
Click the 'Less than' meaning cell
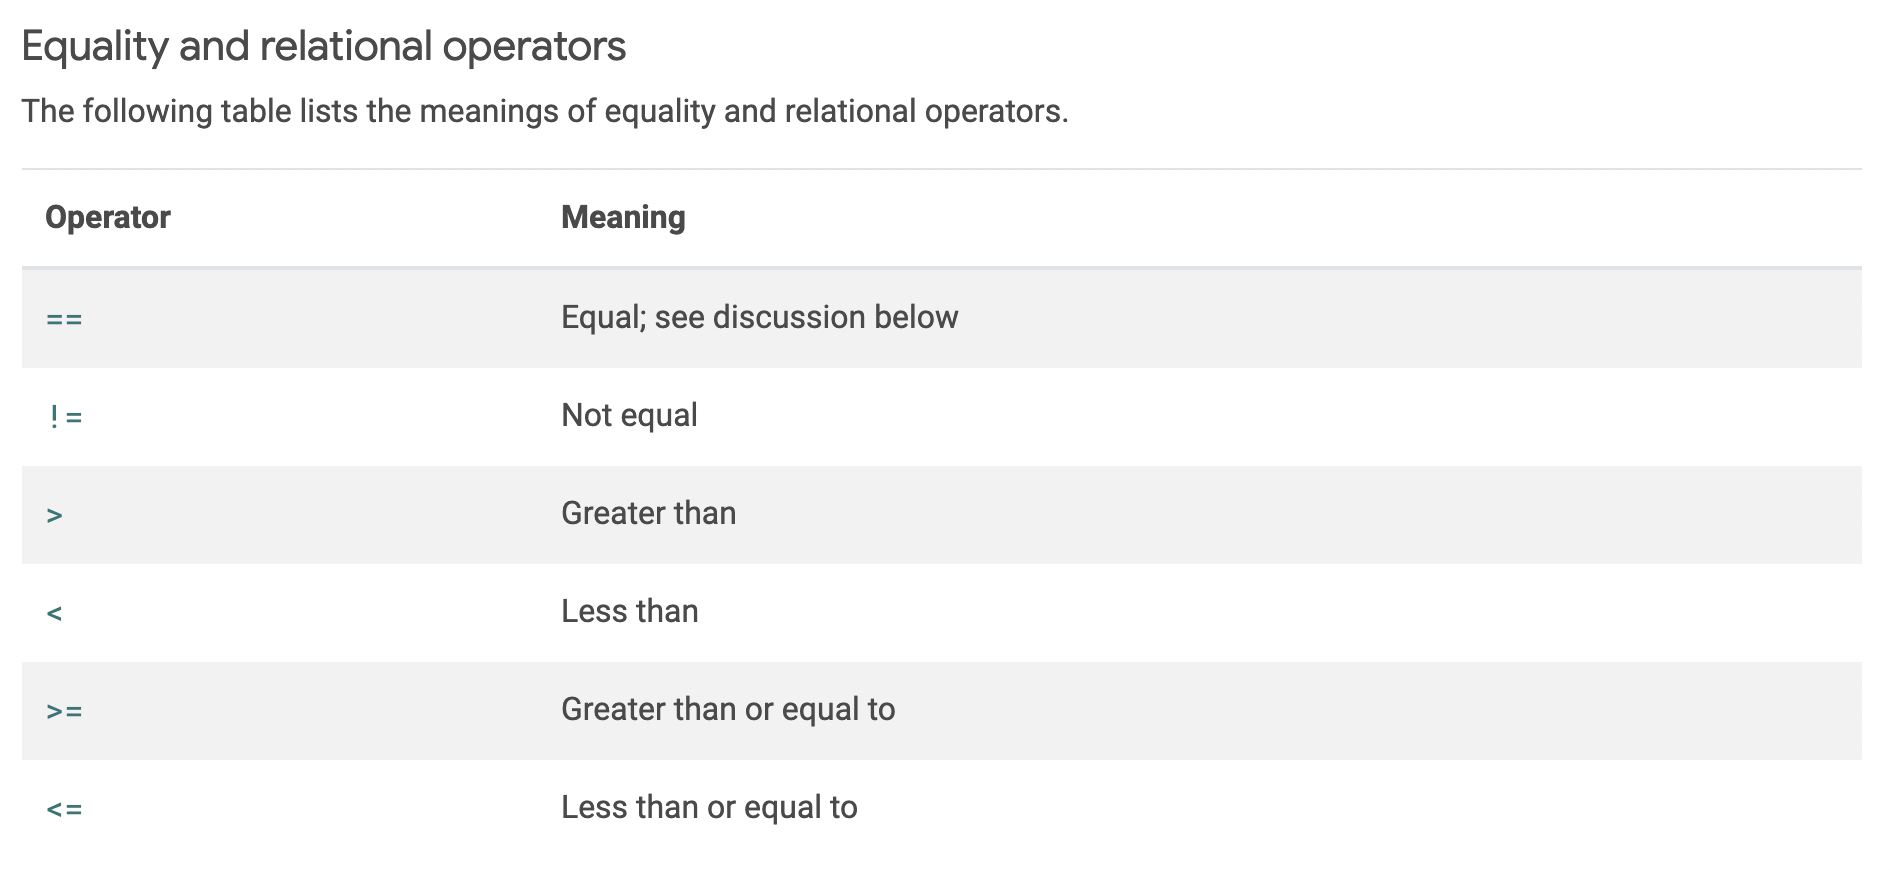(629, 611)
